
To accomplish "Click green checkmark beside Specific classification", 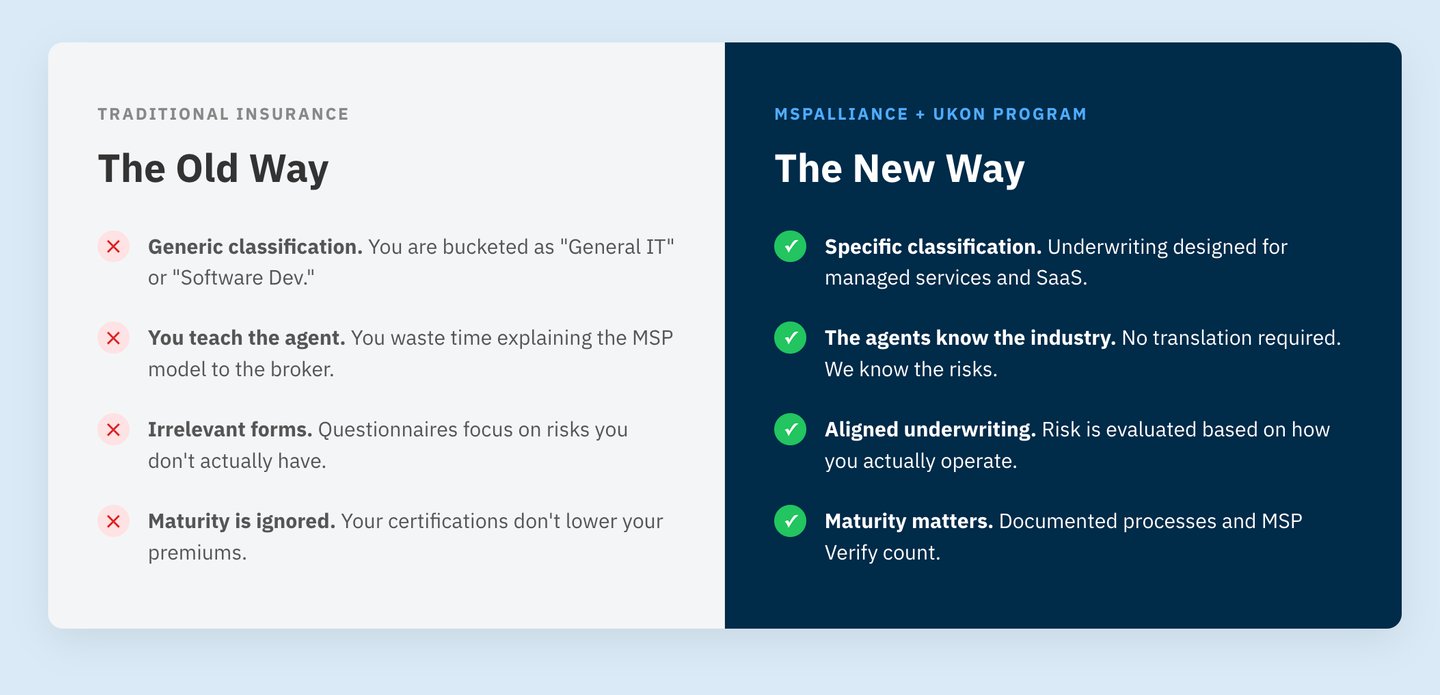I will [790, 246].
